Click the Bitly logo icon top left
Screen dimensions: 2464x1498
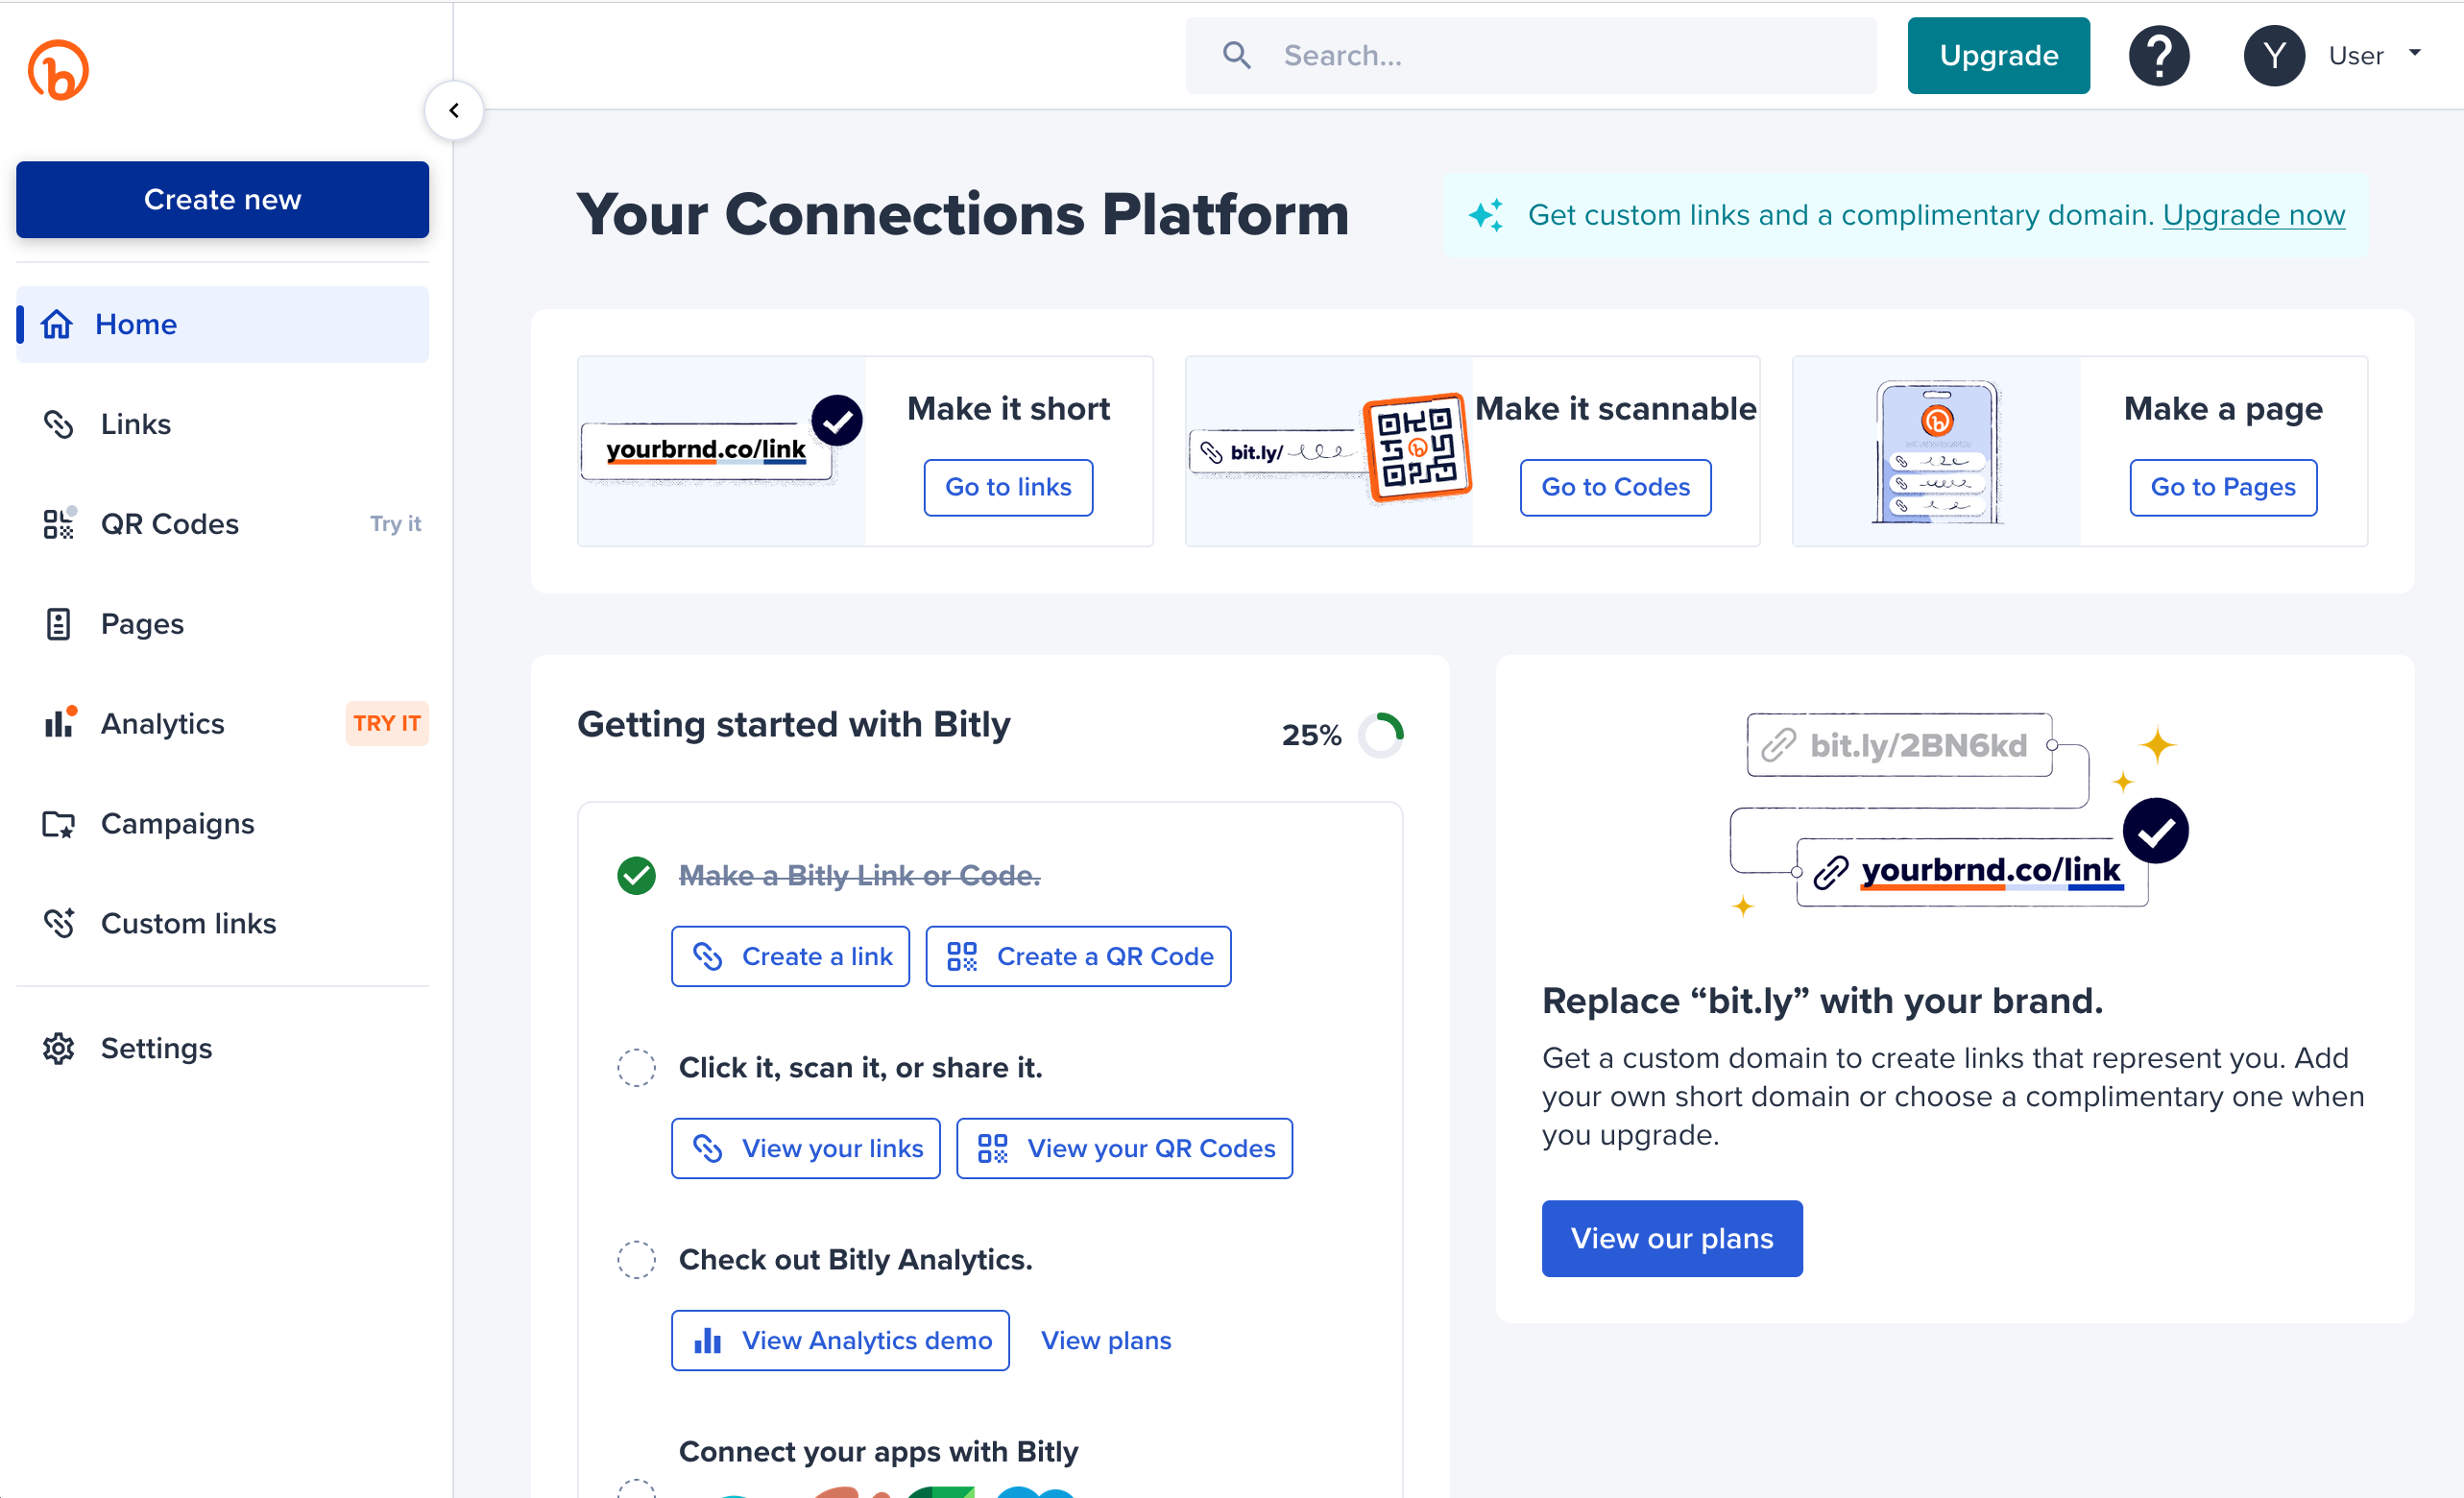(x=58, y=68)
